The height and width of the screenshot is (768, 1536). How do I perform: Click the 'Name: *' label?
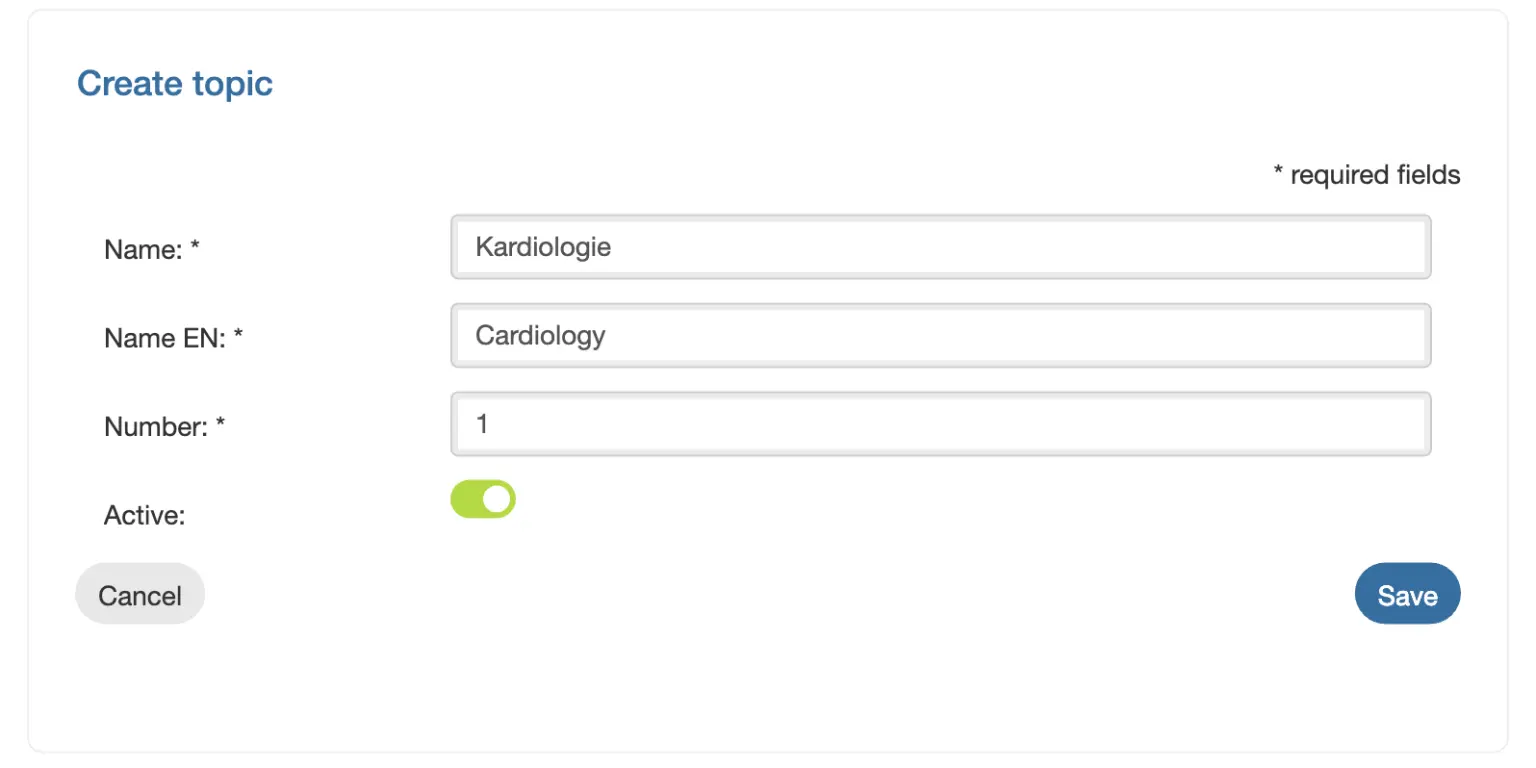pos(152,250)
